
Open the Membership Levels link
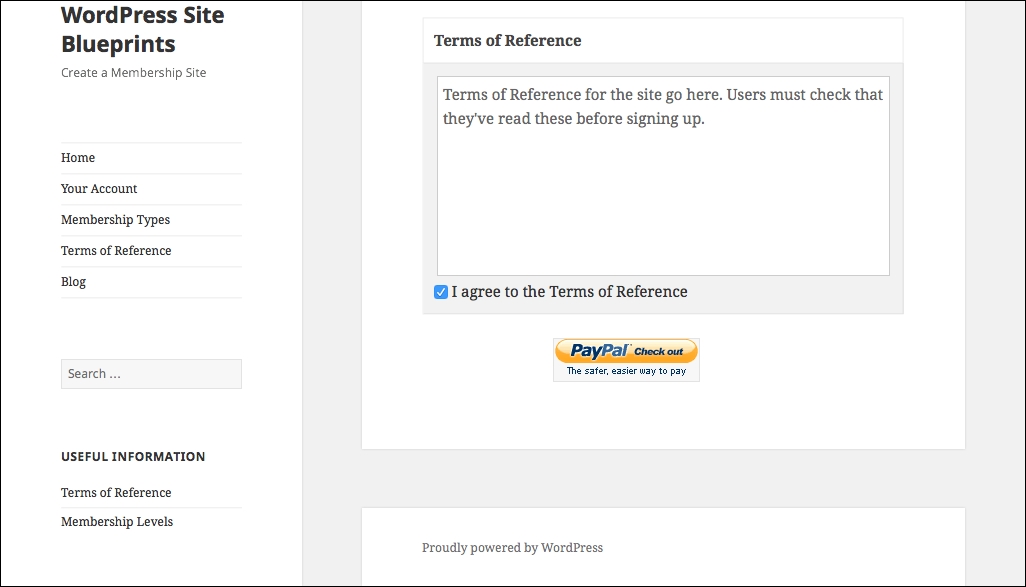[116, 522]
